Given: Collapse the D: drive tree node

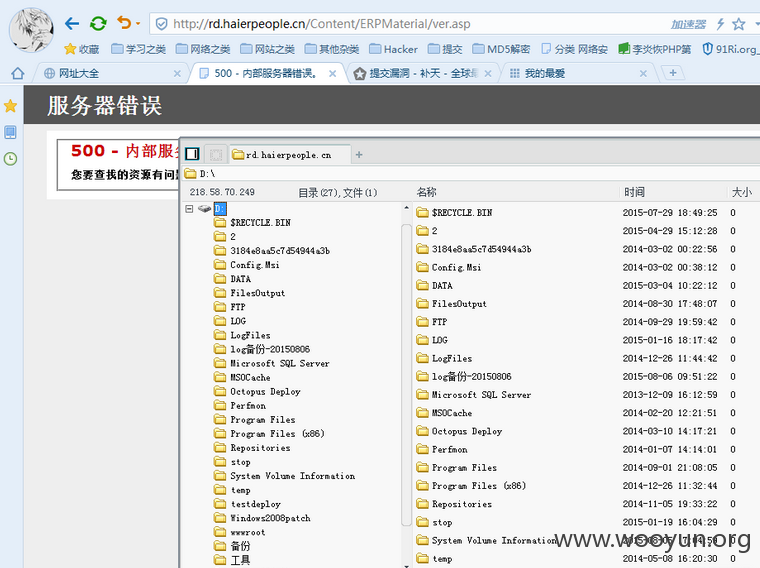Looking at the screenshot, I should [190, 208].
